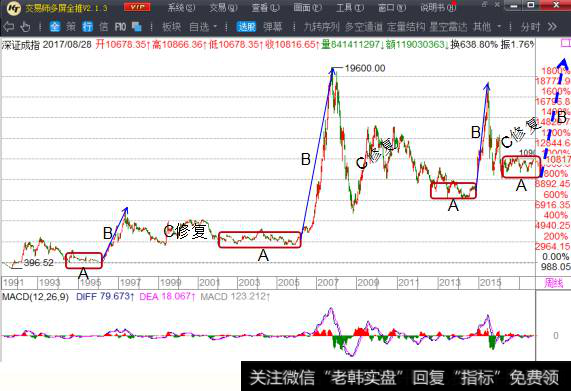
Task: Click the app logo icon in title bar
Action: 14,7
